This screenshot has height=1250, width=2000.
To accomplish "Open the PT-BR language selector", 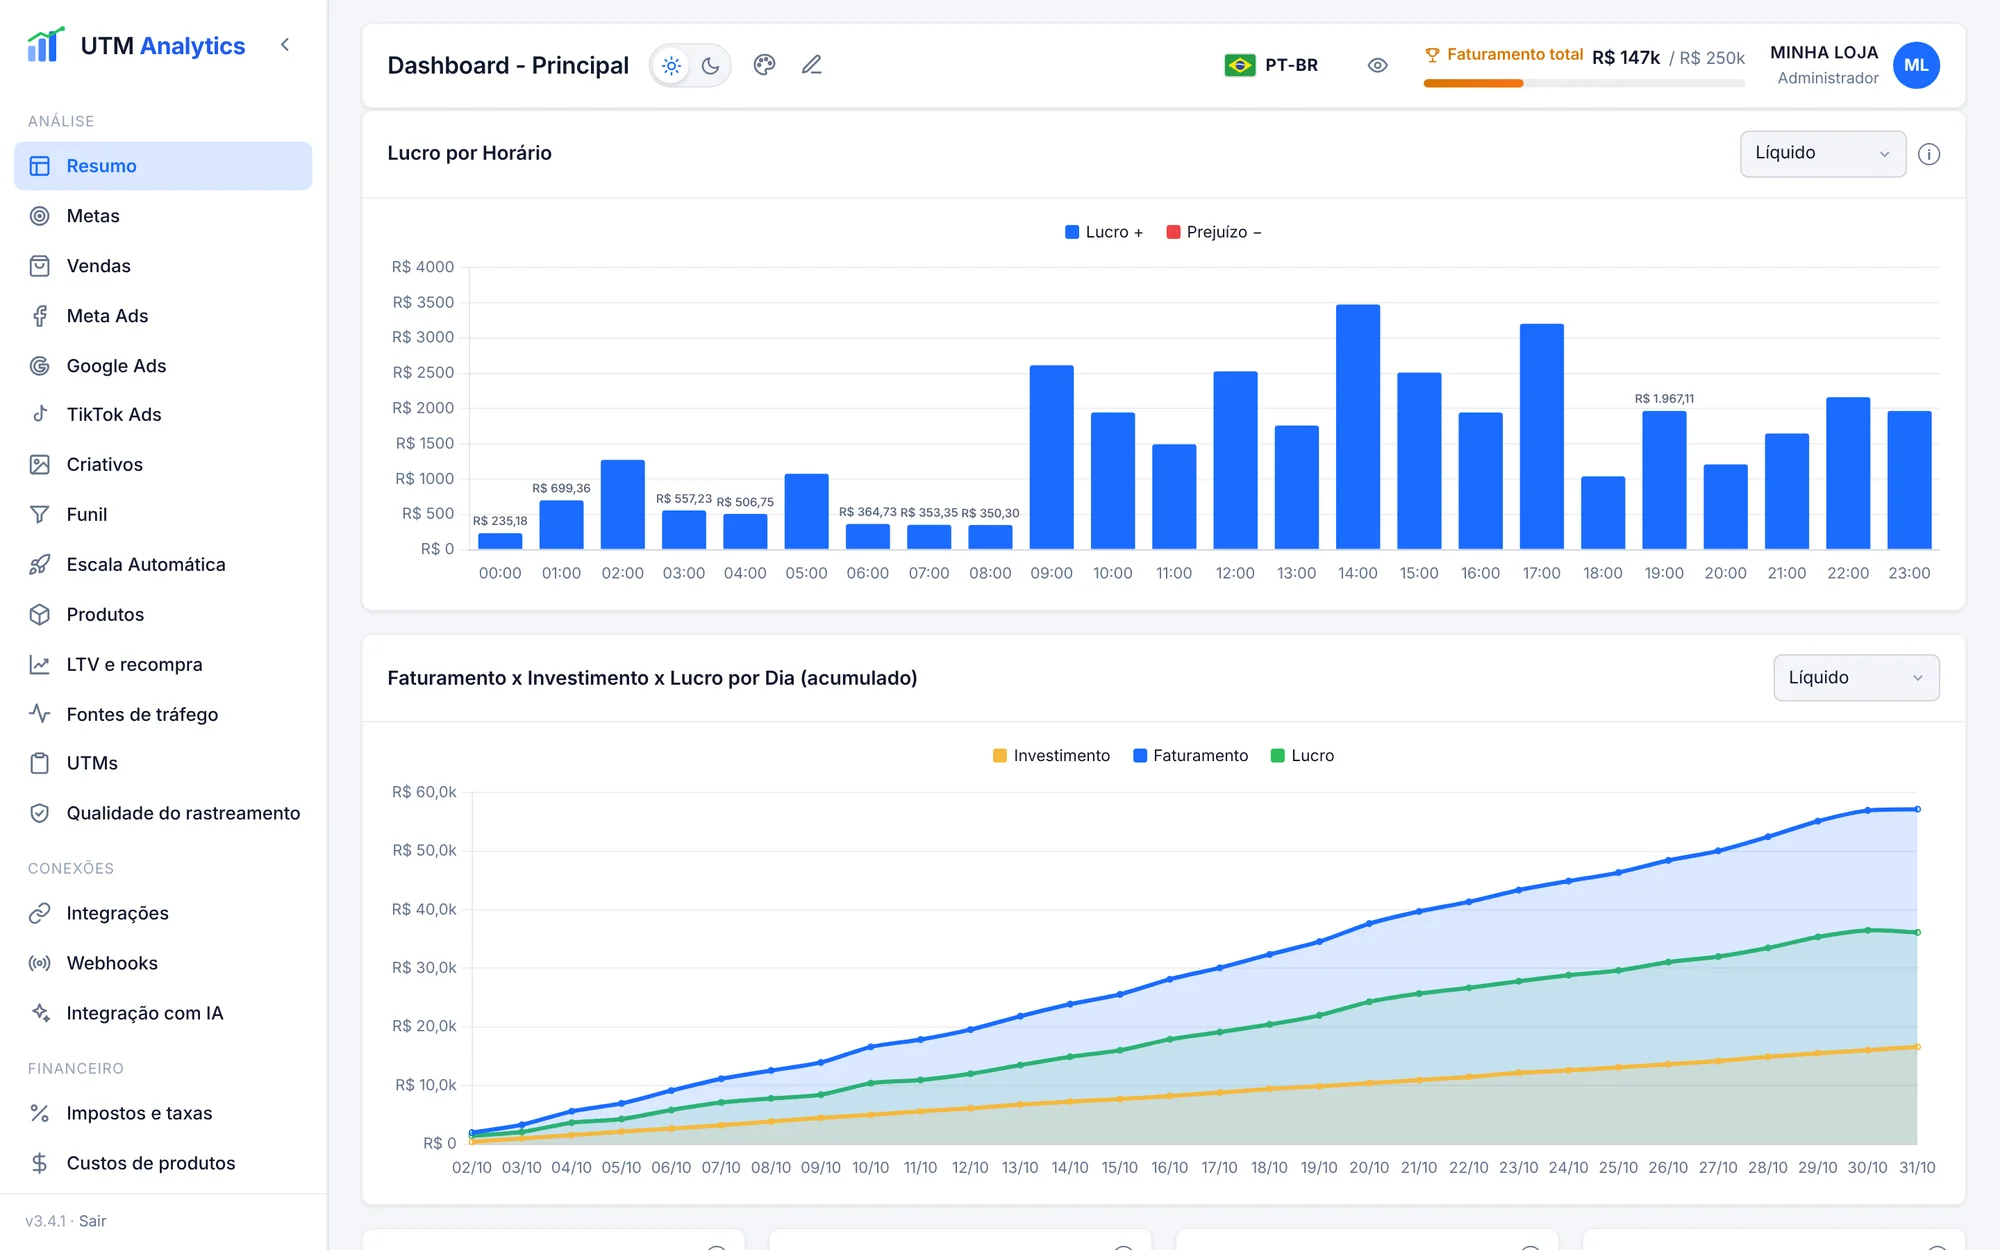I will pos(1272,65).
